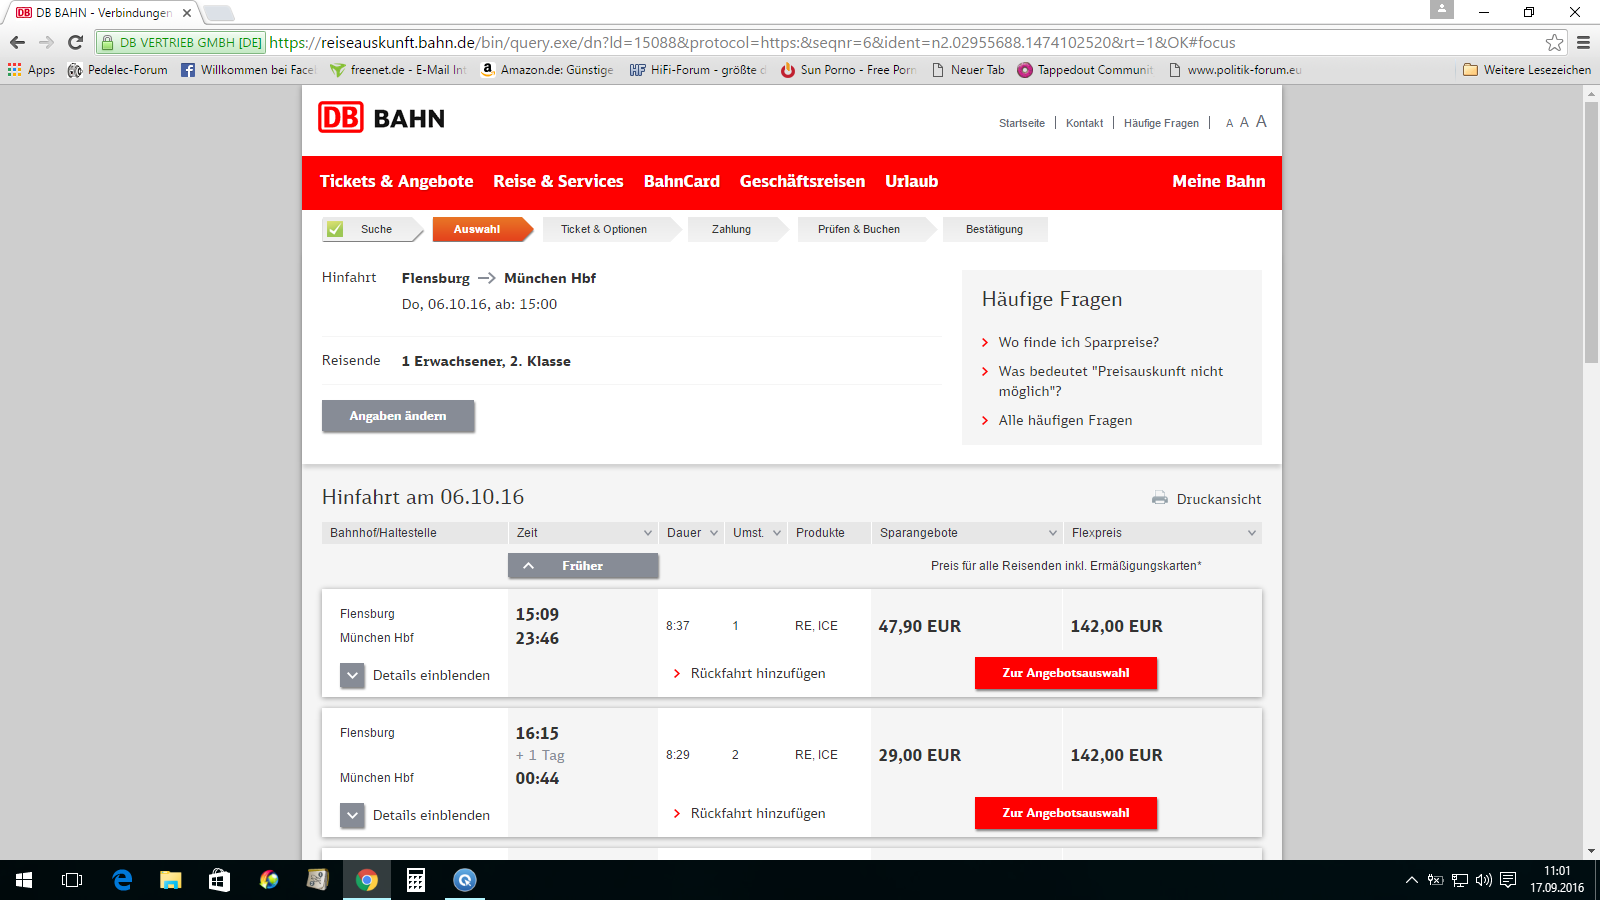
Task: Open Pedelec-Forum bookmark
Action: 117,70
